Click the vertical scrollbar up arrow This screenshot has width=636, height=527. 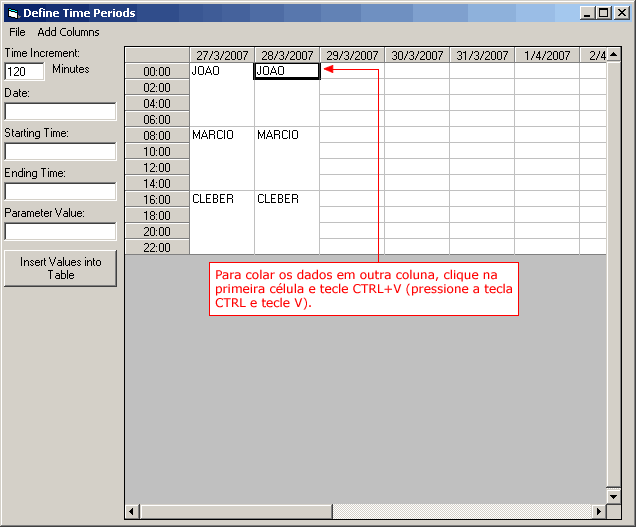click(x=614, y=54)
